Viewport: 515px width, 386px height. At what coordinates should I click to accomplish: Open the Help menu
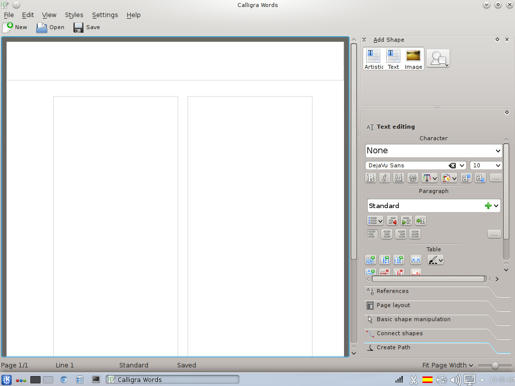(133, 15)
